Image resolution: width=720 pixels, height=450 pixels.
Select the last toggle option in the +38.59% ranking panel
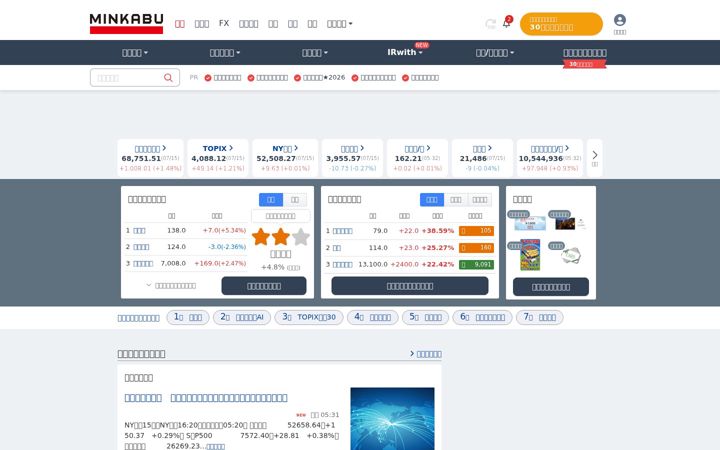click(x=480, y=199)
